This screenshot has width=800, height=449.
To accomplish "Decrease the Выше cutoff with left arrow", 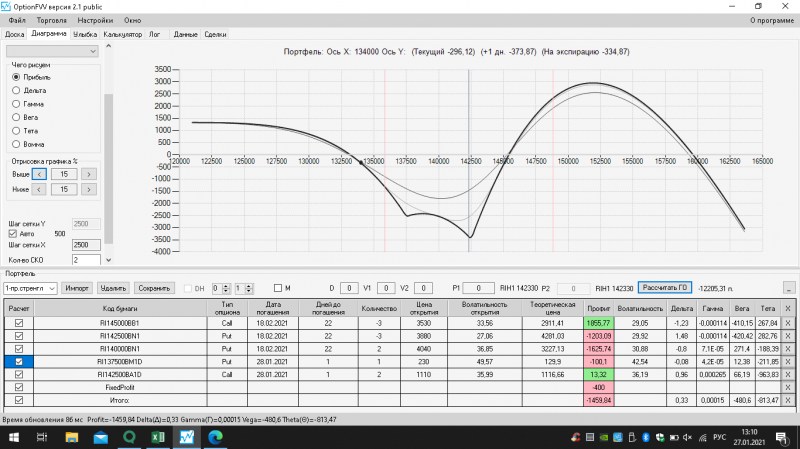I will tap(39, 174).
